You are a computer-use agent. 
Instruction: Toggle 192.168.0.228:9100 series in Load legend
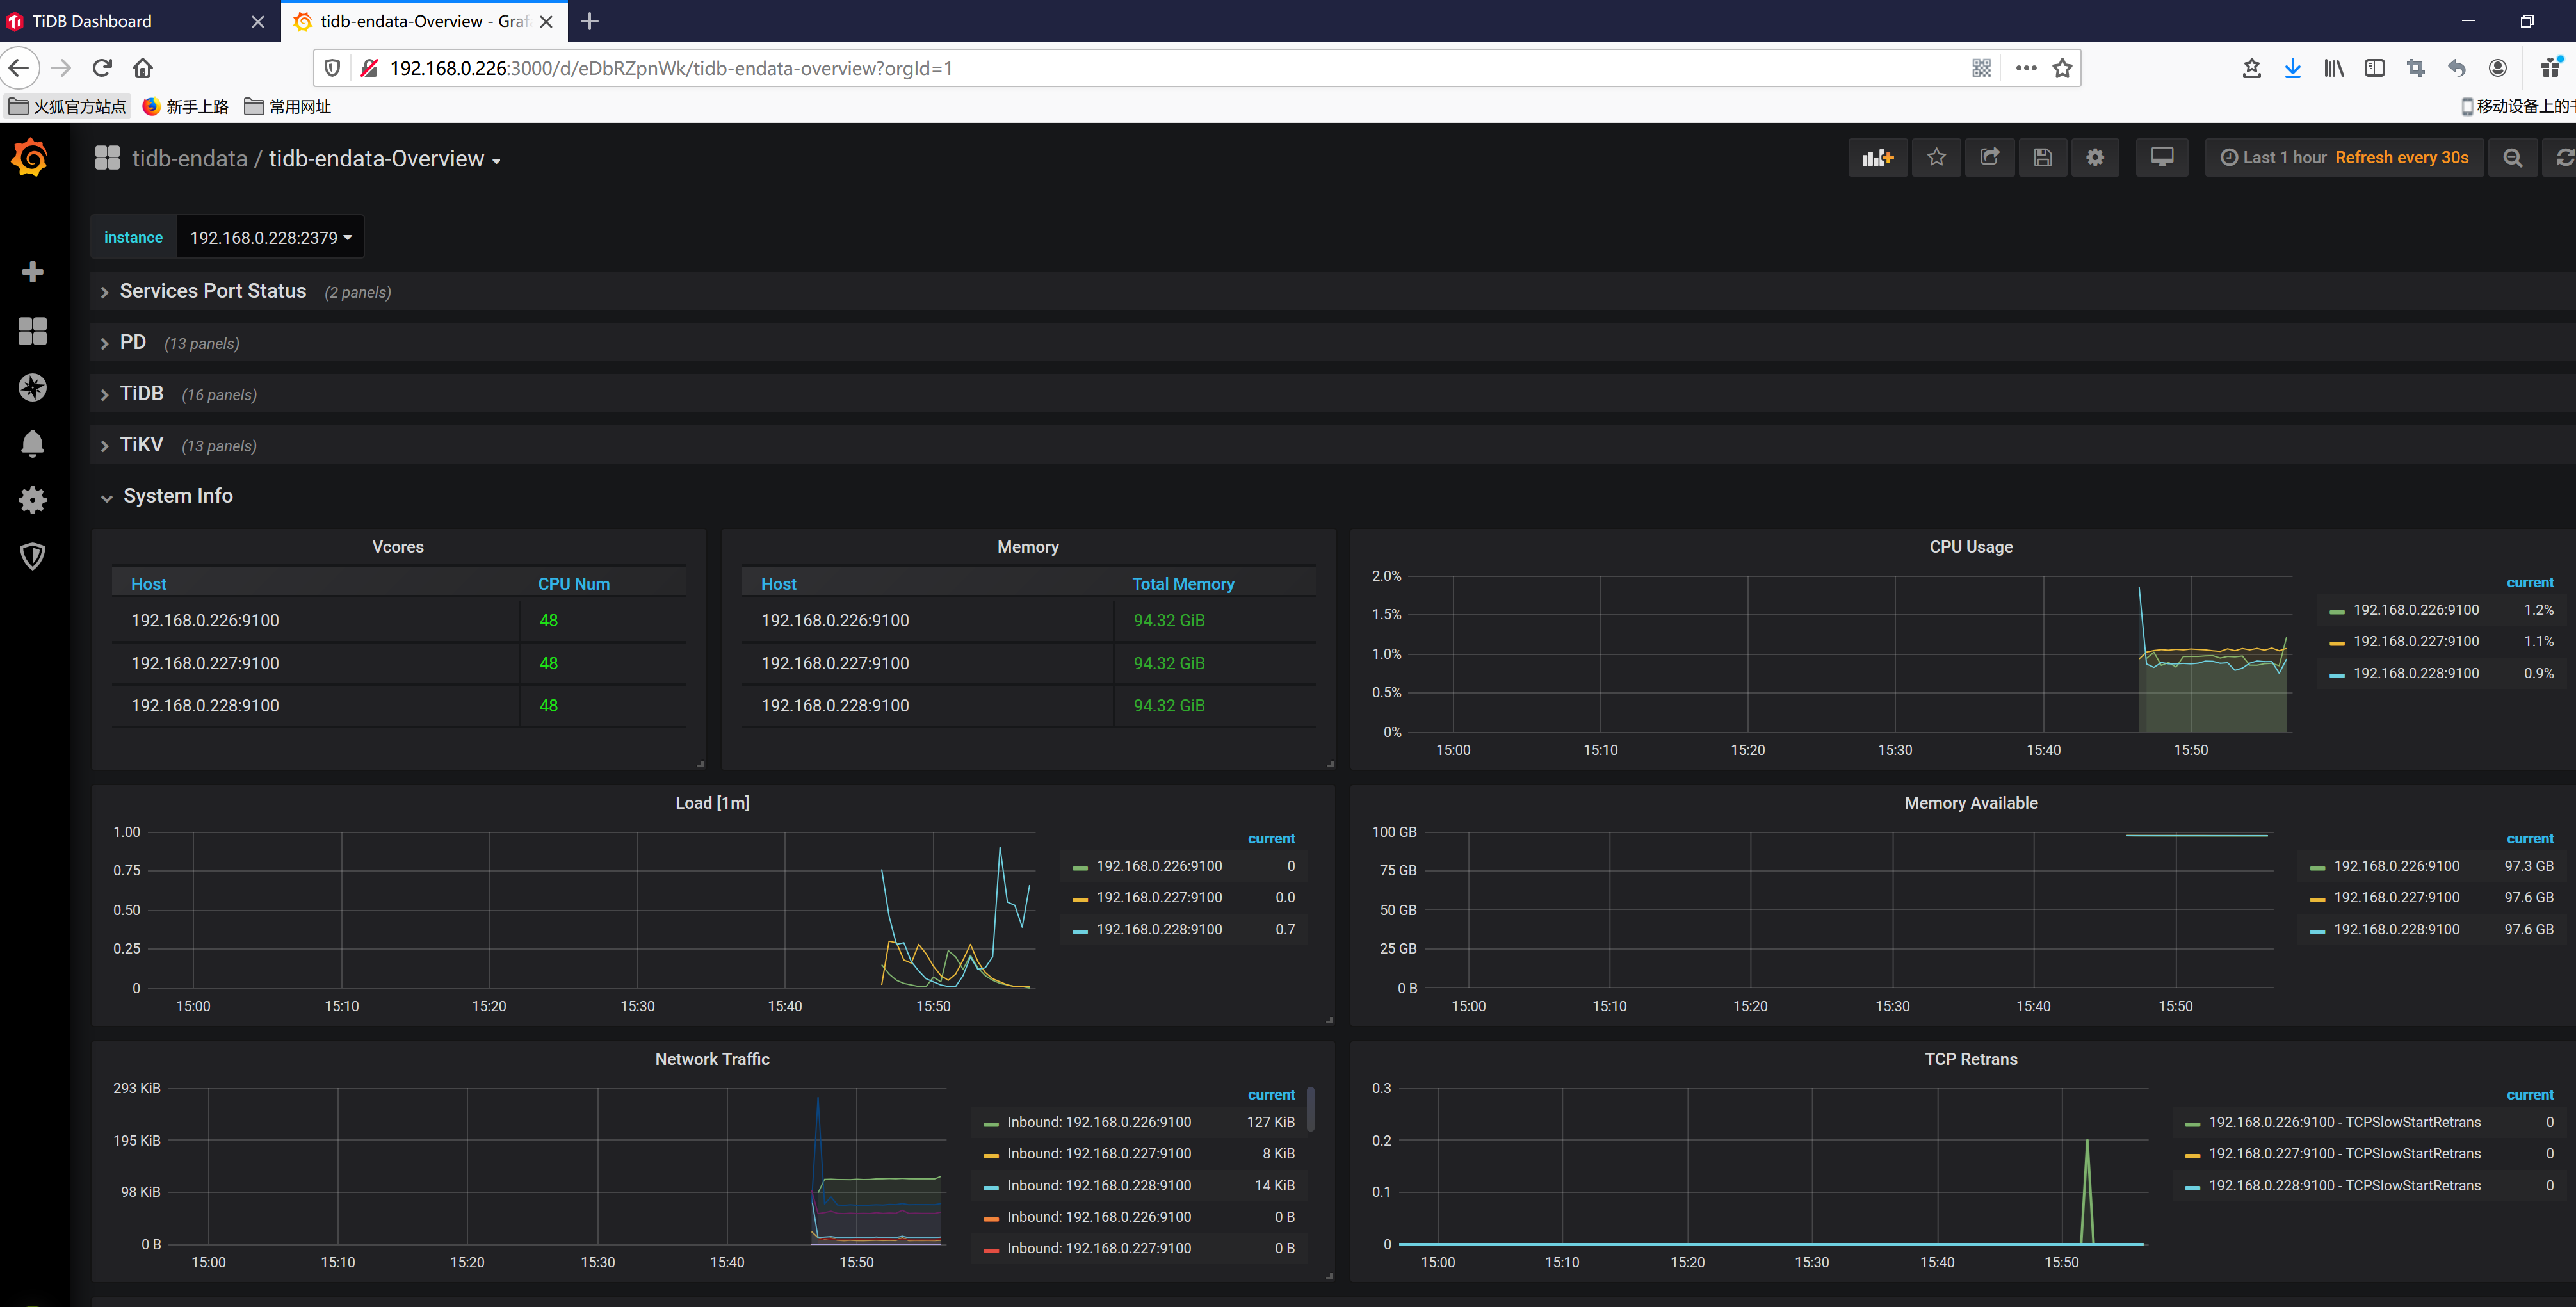coord(1158,929)
